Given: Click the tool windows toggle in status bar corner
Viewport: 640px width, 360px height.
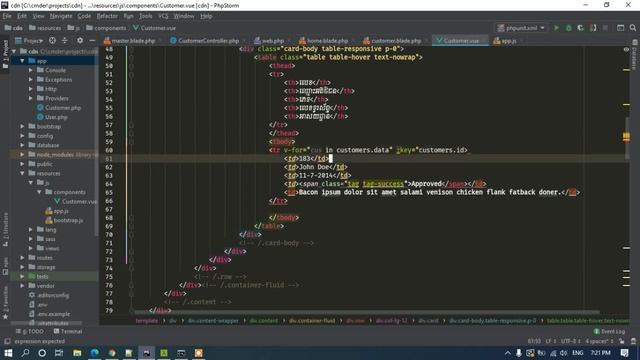Looking at the screenshot, I should [7, 341].
